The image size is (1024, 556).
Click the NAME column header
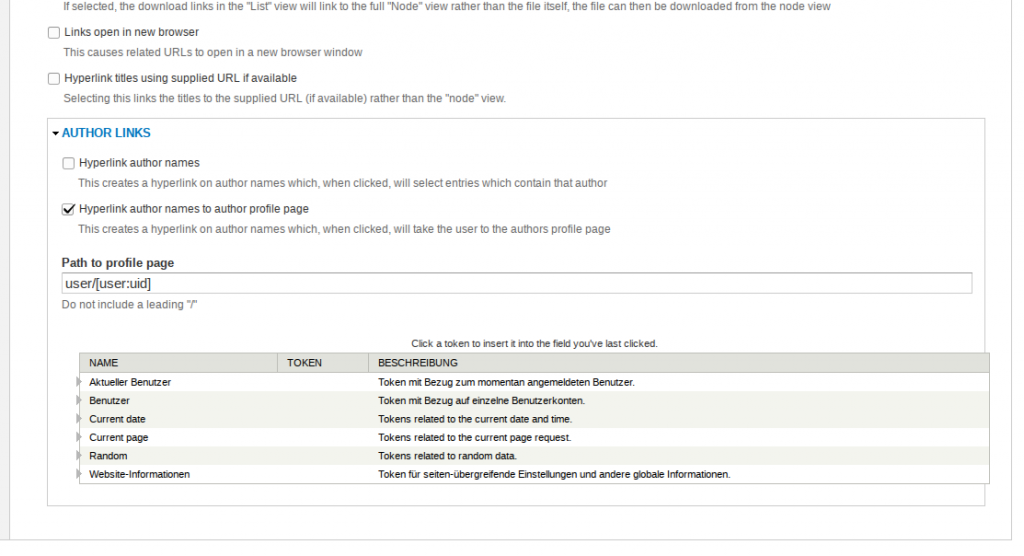[104, 363]
